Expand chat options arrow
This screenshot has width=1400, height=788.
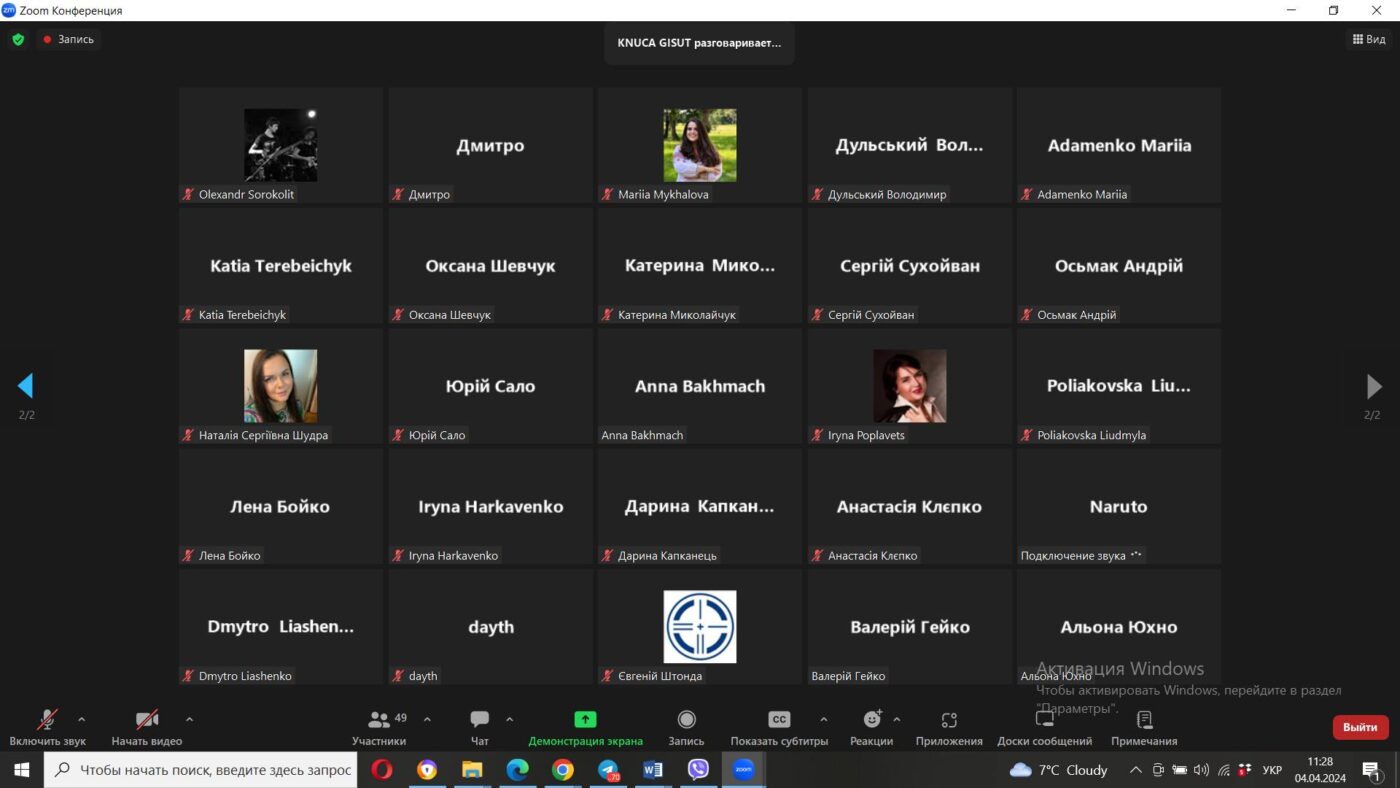click(509, 719)
